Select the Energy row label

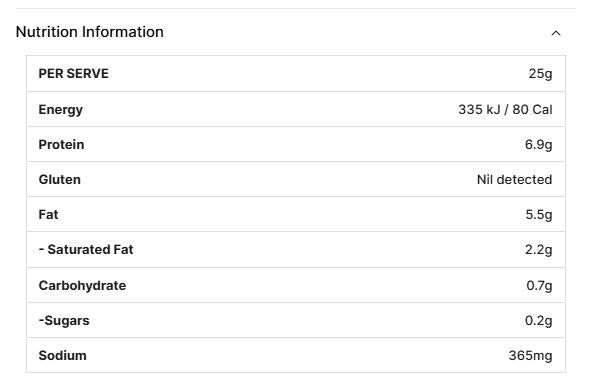pyautogui.click(x=61, y=110)
